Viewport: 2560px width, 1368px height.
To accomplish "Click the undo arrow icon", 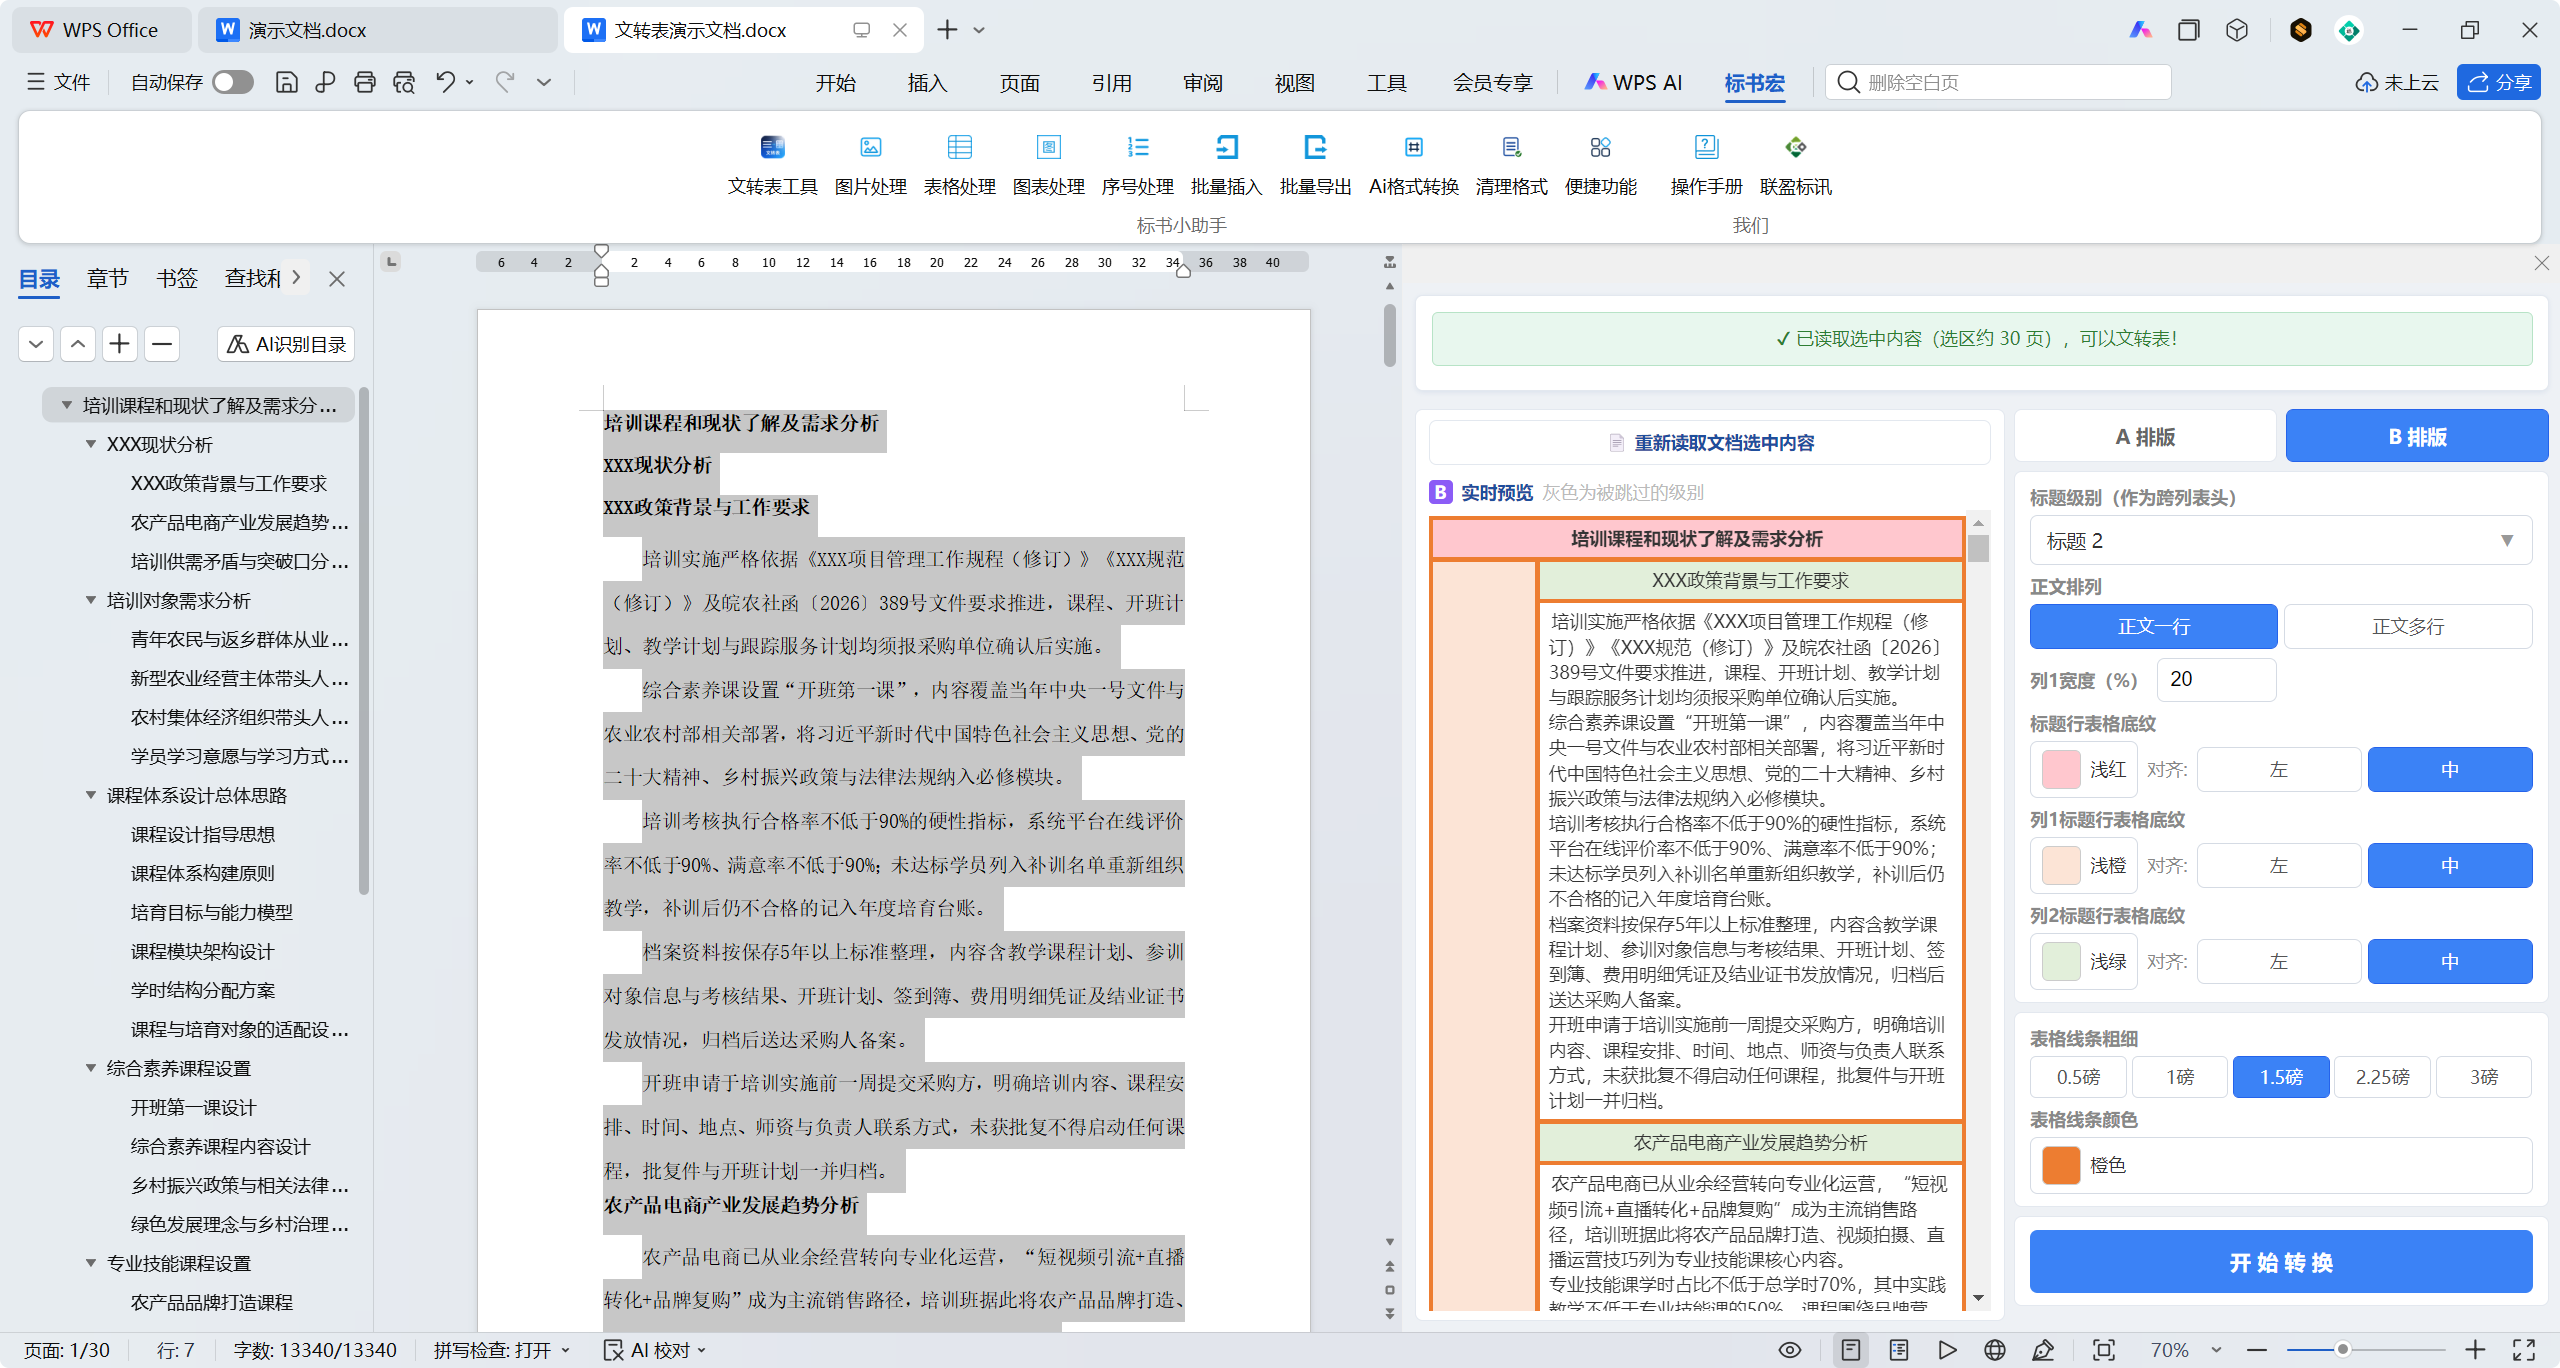I will point(446,82).
